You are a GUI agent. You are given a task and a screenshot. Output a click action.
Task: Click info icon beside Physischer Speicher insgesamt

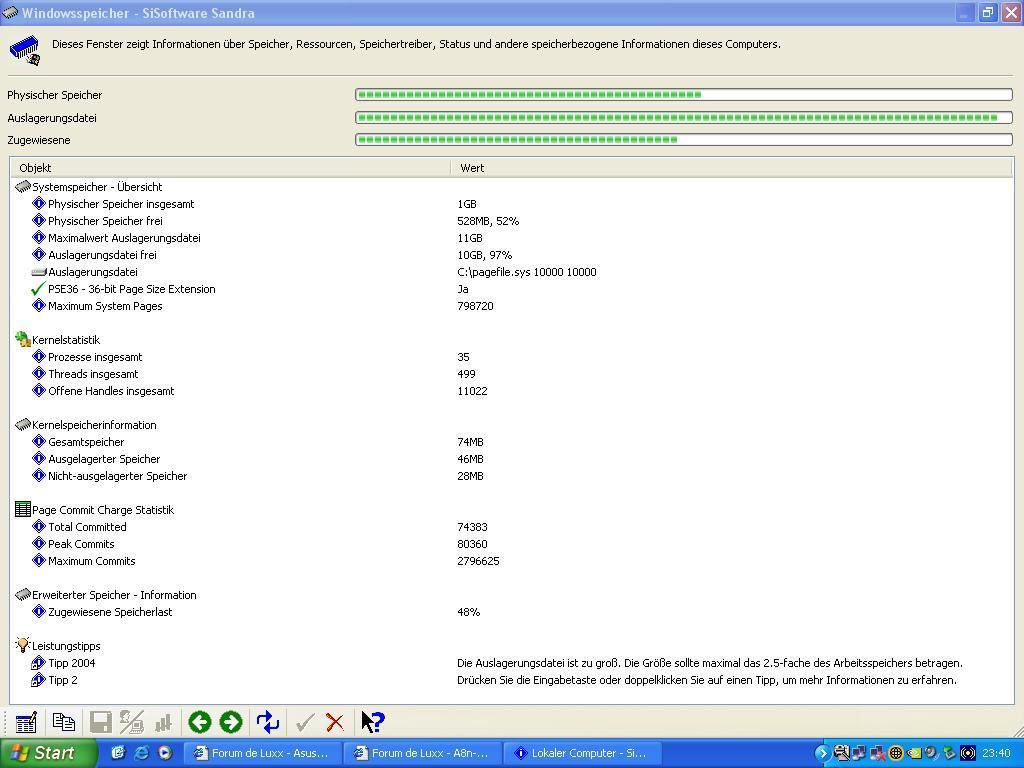tap(39, 204)
